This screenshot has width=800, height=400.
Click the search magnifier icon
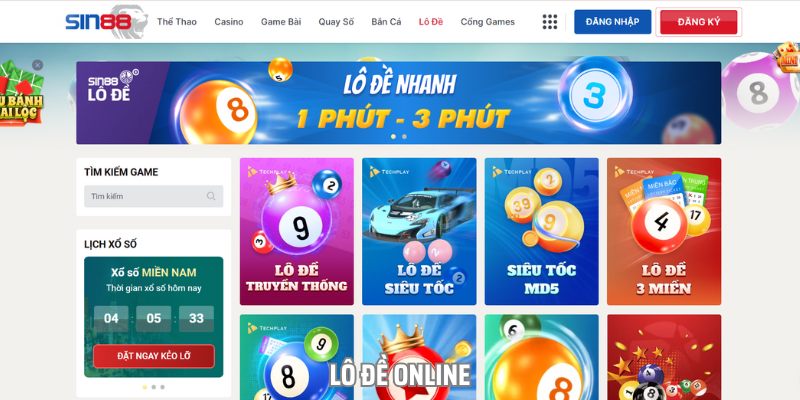pos(211,196)
